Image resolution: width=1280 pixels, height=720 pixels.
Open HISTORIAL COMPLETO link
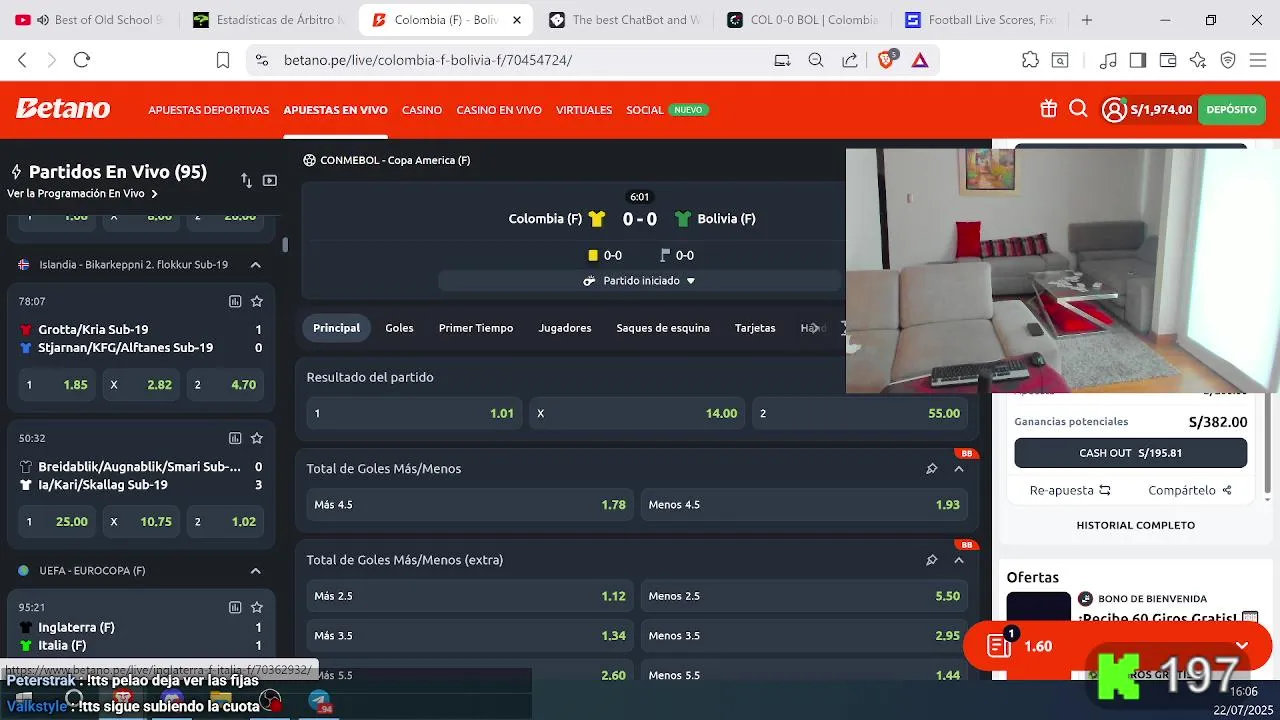click(x=1136, y=525)
